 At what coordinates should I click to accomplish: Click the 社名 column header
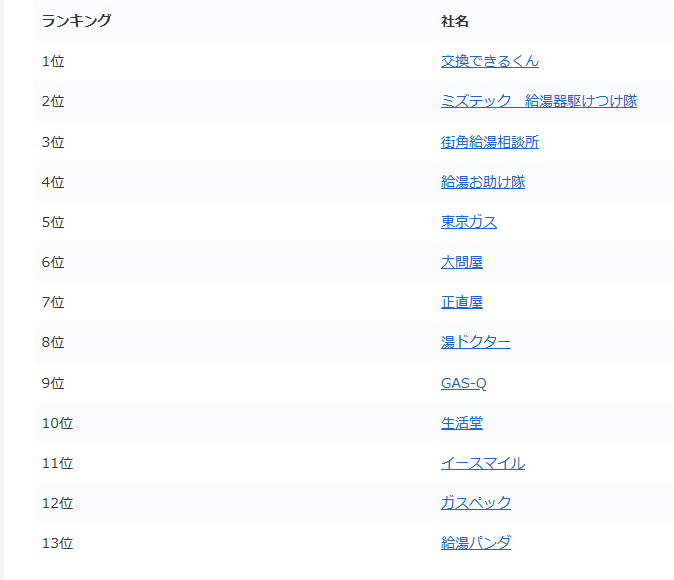click(x=455, y=21)
